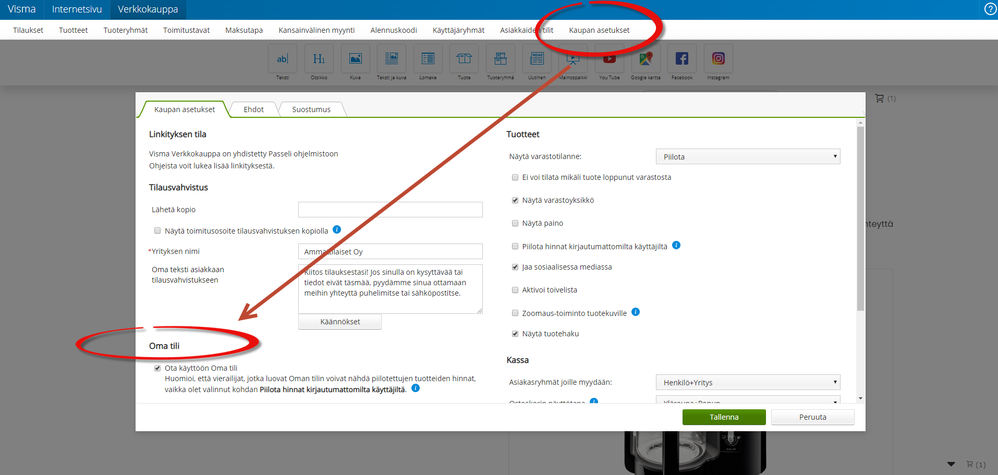Click into order confirmation custom text area
998x475 pixels.
click(x=390, y=289)
